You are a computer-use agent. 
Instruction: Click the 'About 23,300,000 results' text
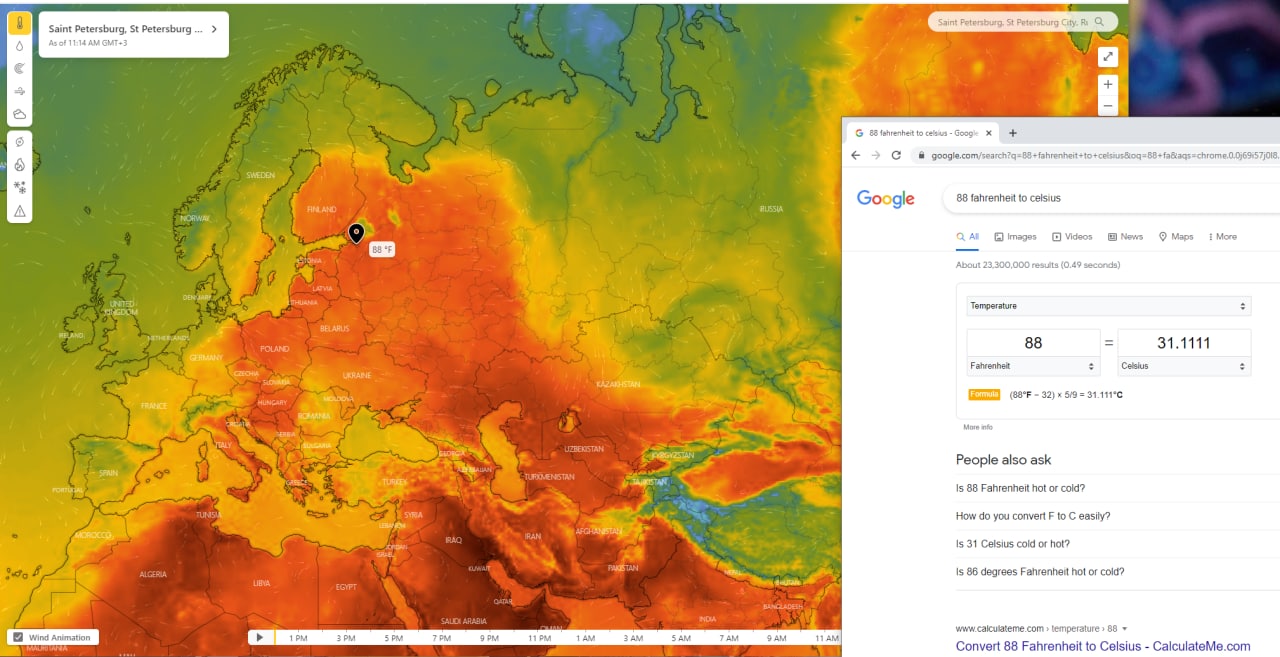[1038, 265]
